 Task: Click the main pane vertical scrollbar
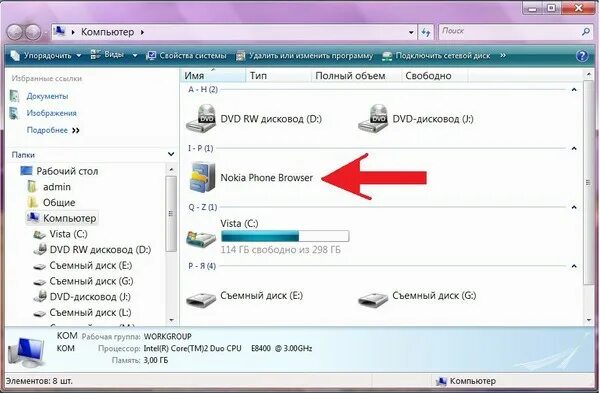click(589, 182)
